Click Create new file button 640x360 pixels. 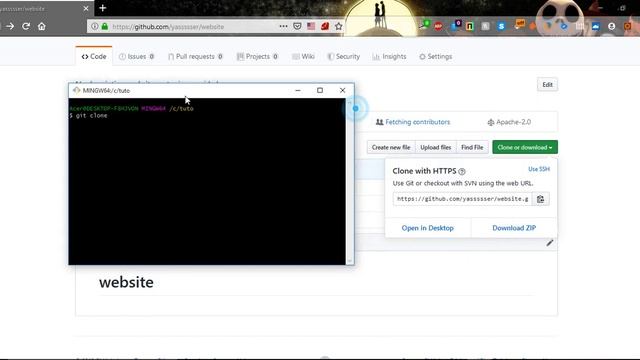tap(391, 147)
